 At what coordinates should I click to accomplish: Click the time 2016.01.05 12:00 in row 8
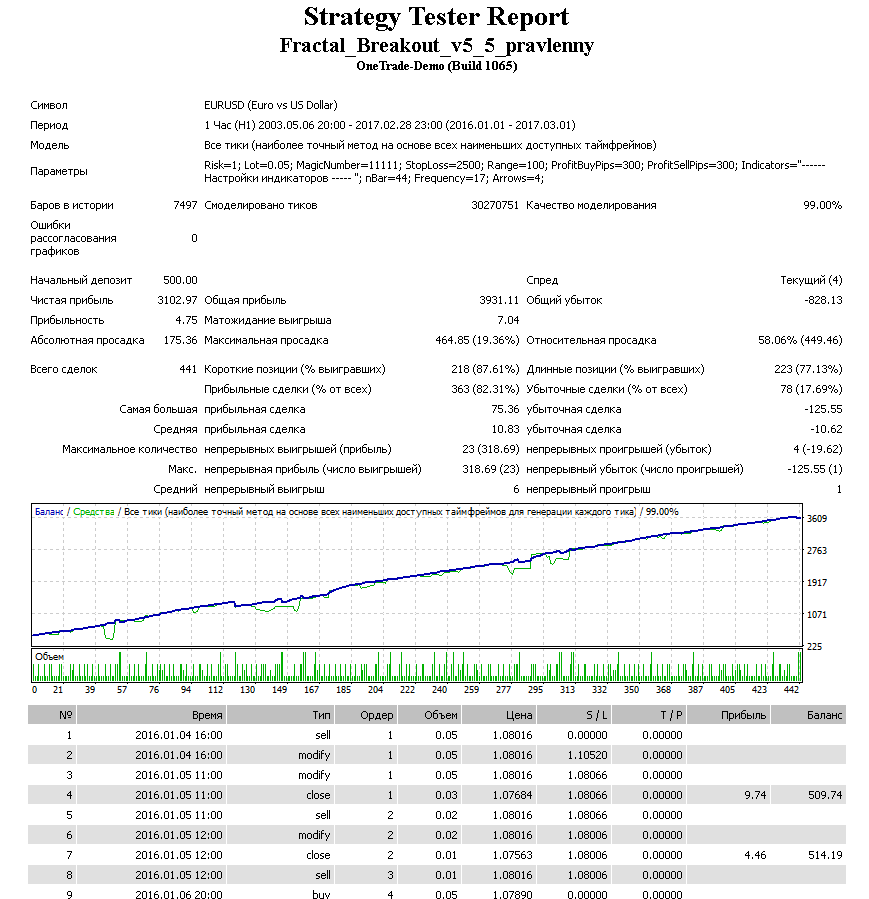[x=179, y=875]
